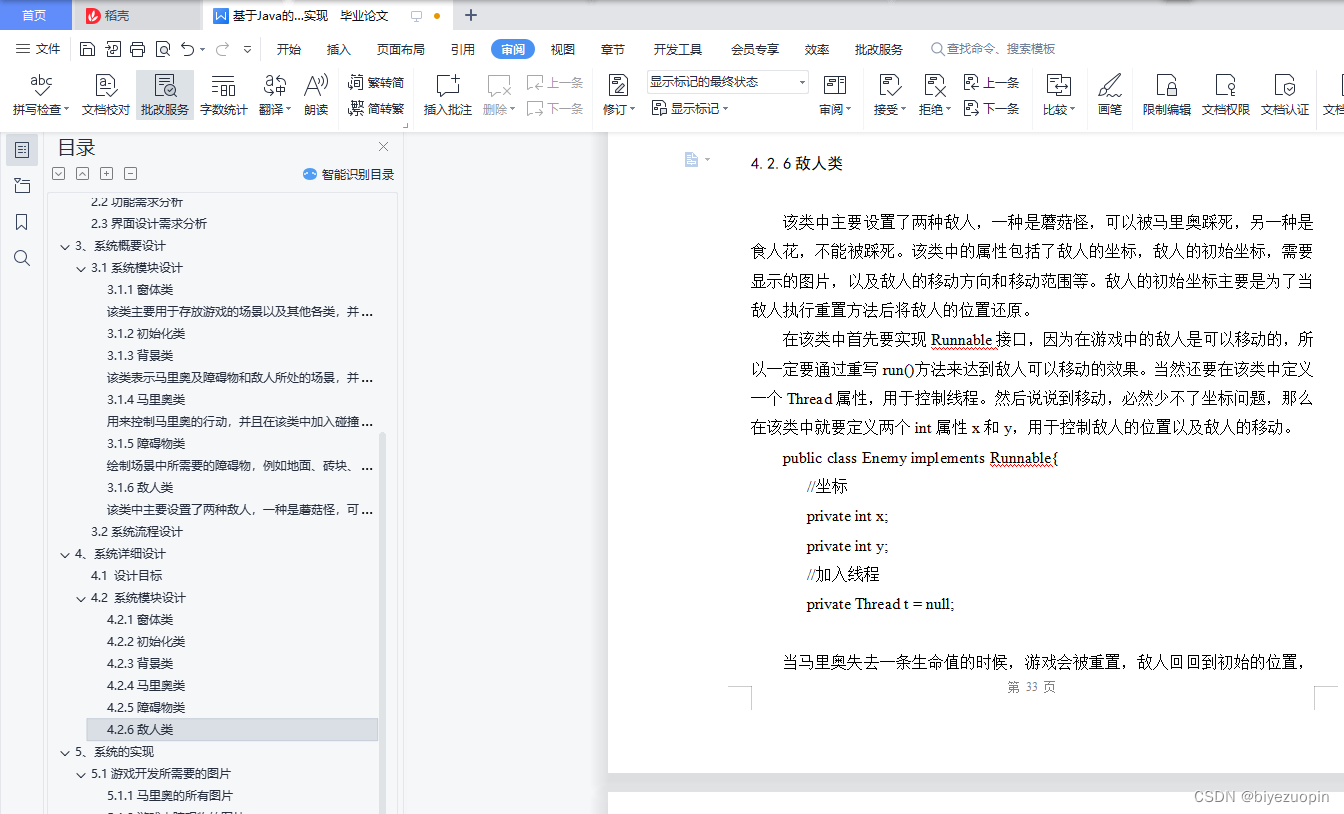Close the 目录 navigation pane
The height and width of the screenshot is (814, 1344).
tap(383, 147)
